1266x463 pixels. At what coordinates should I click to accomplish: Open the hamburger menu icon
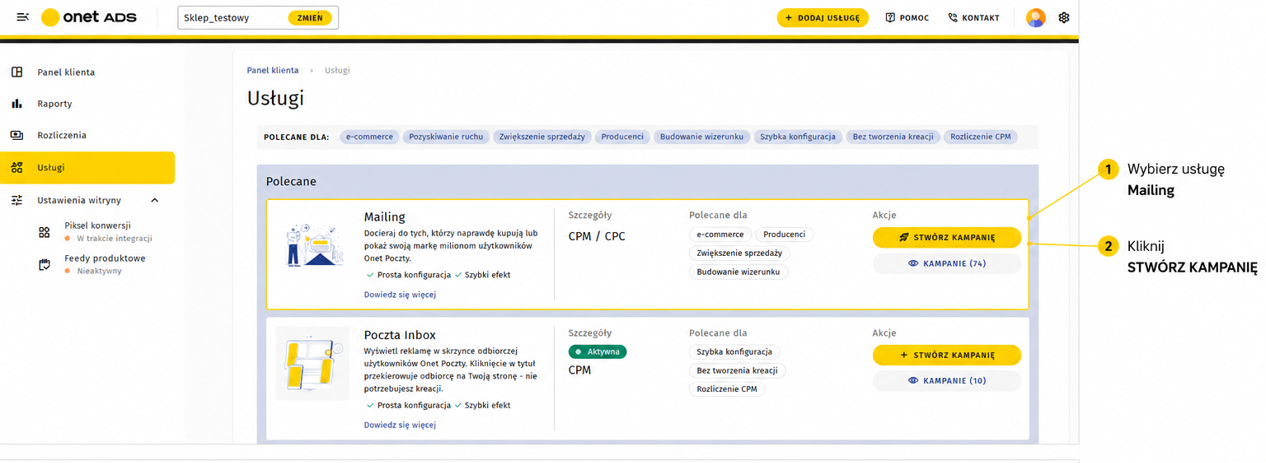pos(22,18)
